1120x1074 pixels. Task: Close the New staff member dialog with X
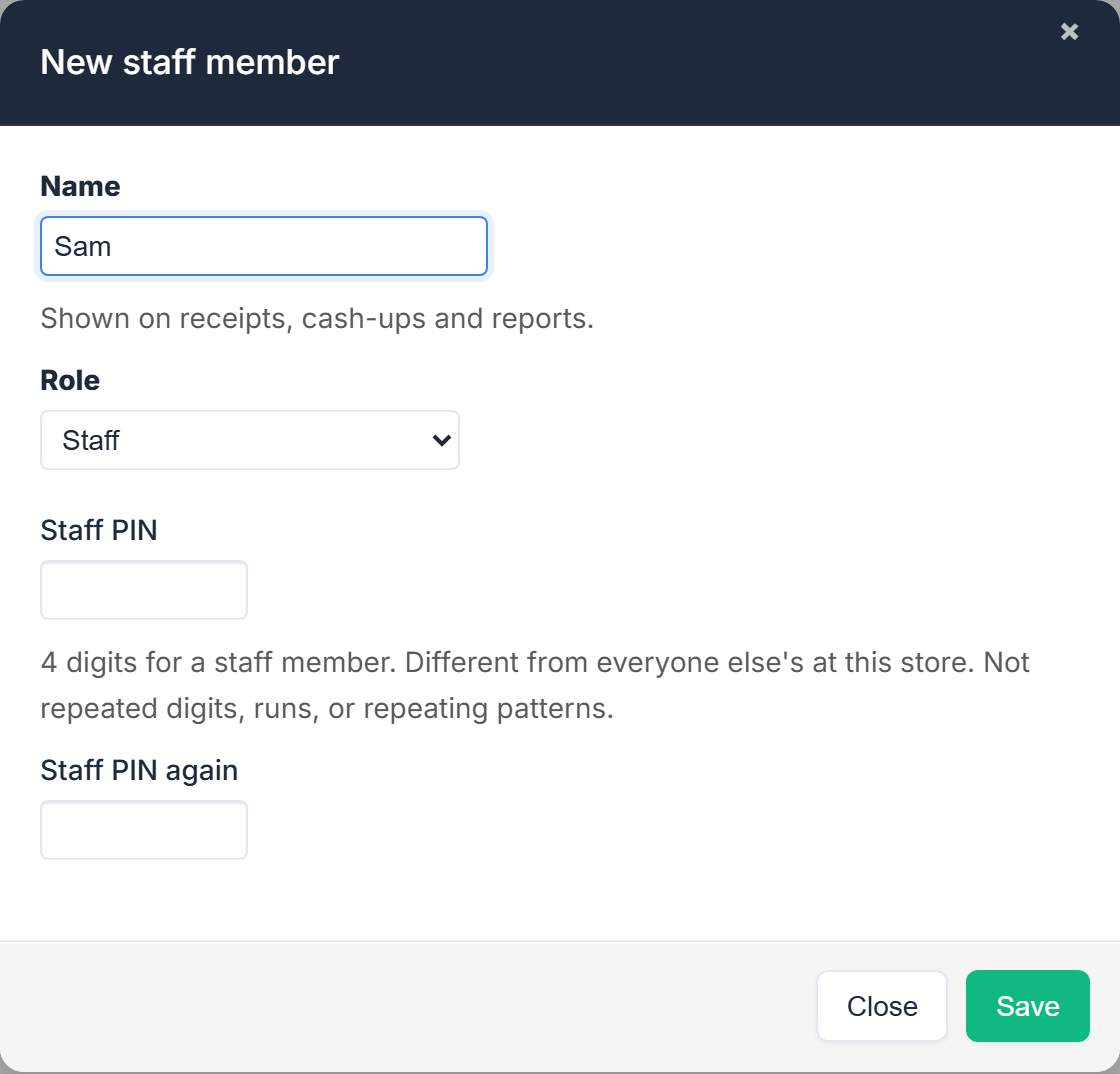(1069, 31)
